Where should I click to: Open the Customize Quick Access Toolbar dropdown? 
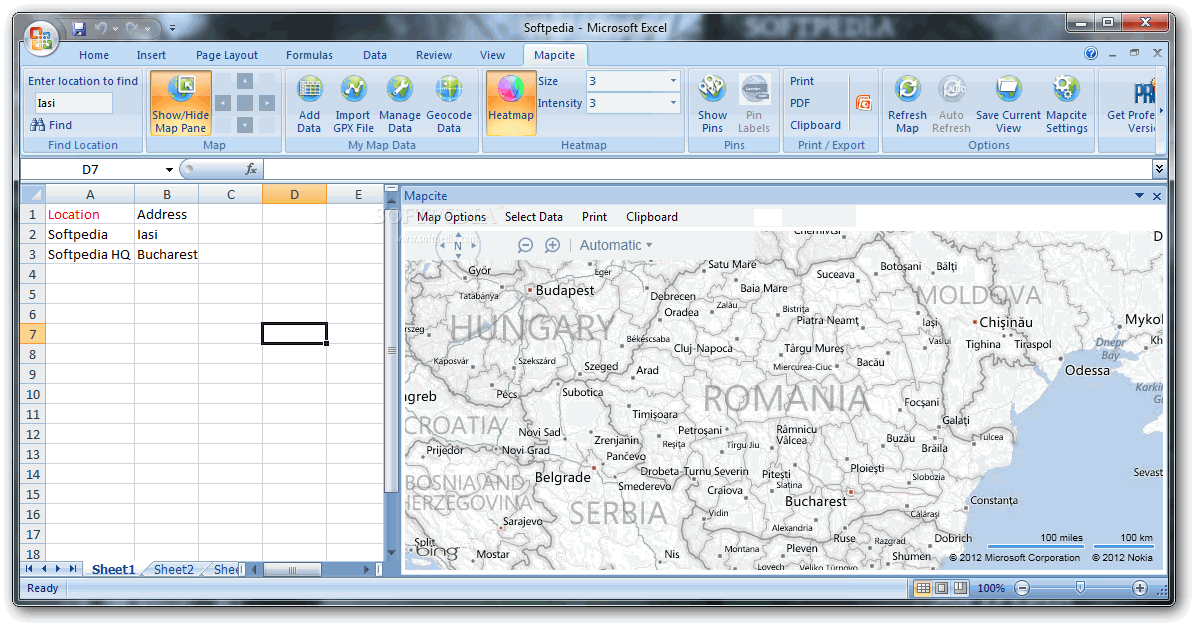point(172,29)
